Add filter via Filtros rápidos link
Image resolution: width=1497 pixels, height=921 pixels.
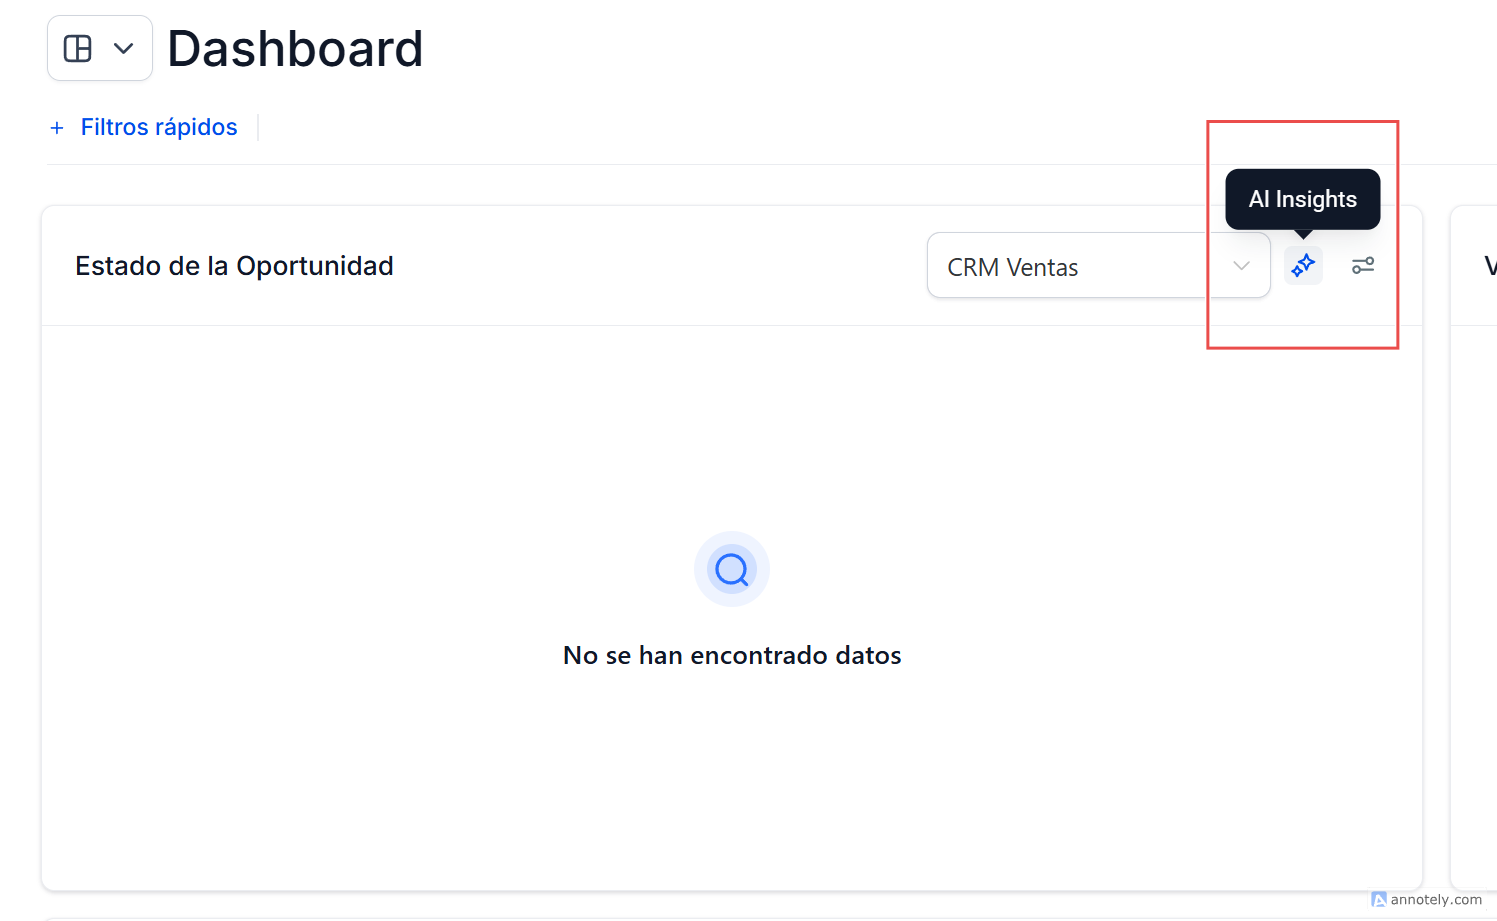tap(159, 127)
